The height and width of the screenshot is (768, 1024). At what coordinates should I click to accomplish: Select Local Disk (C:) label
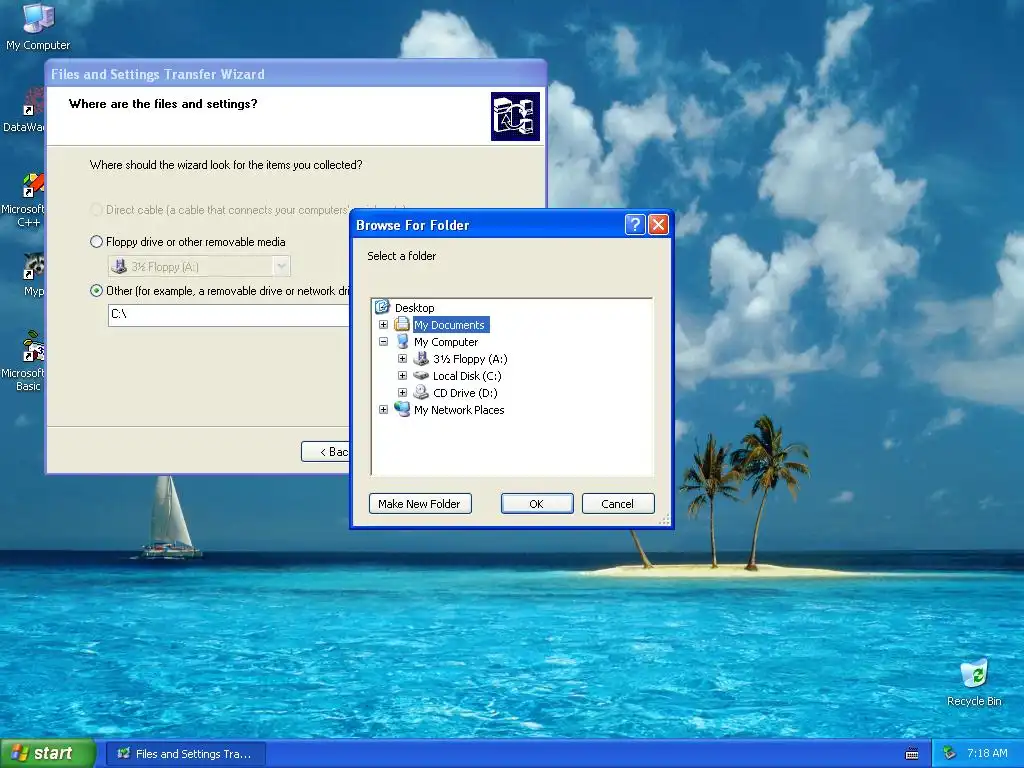pyautogui.click(x=467, y=376)
